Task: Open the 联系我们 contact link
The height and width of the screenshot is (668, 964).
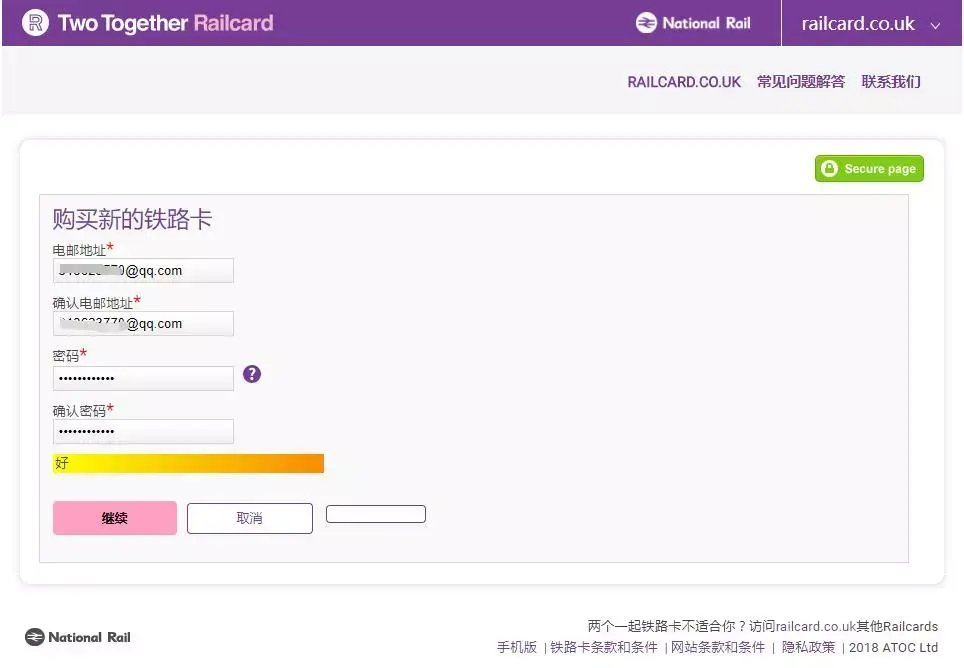Action: (890, 81)
